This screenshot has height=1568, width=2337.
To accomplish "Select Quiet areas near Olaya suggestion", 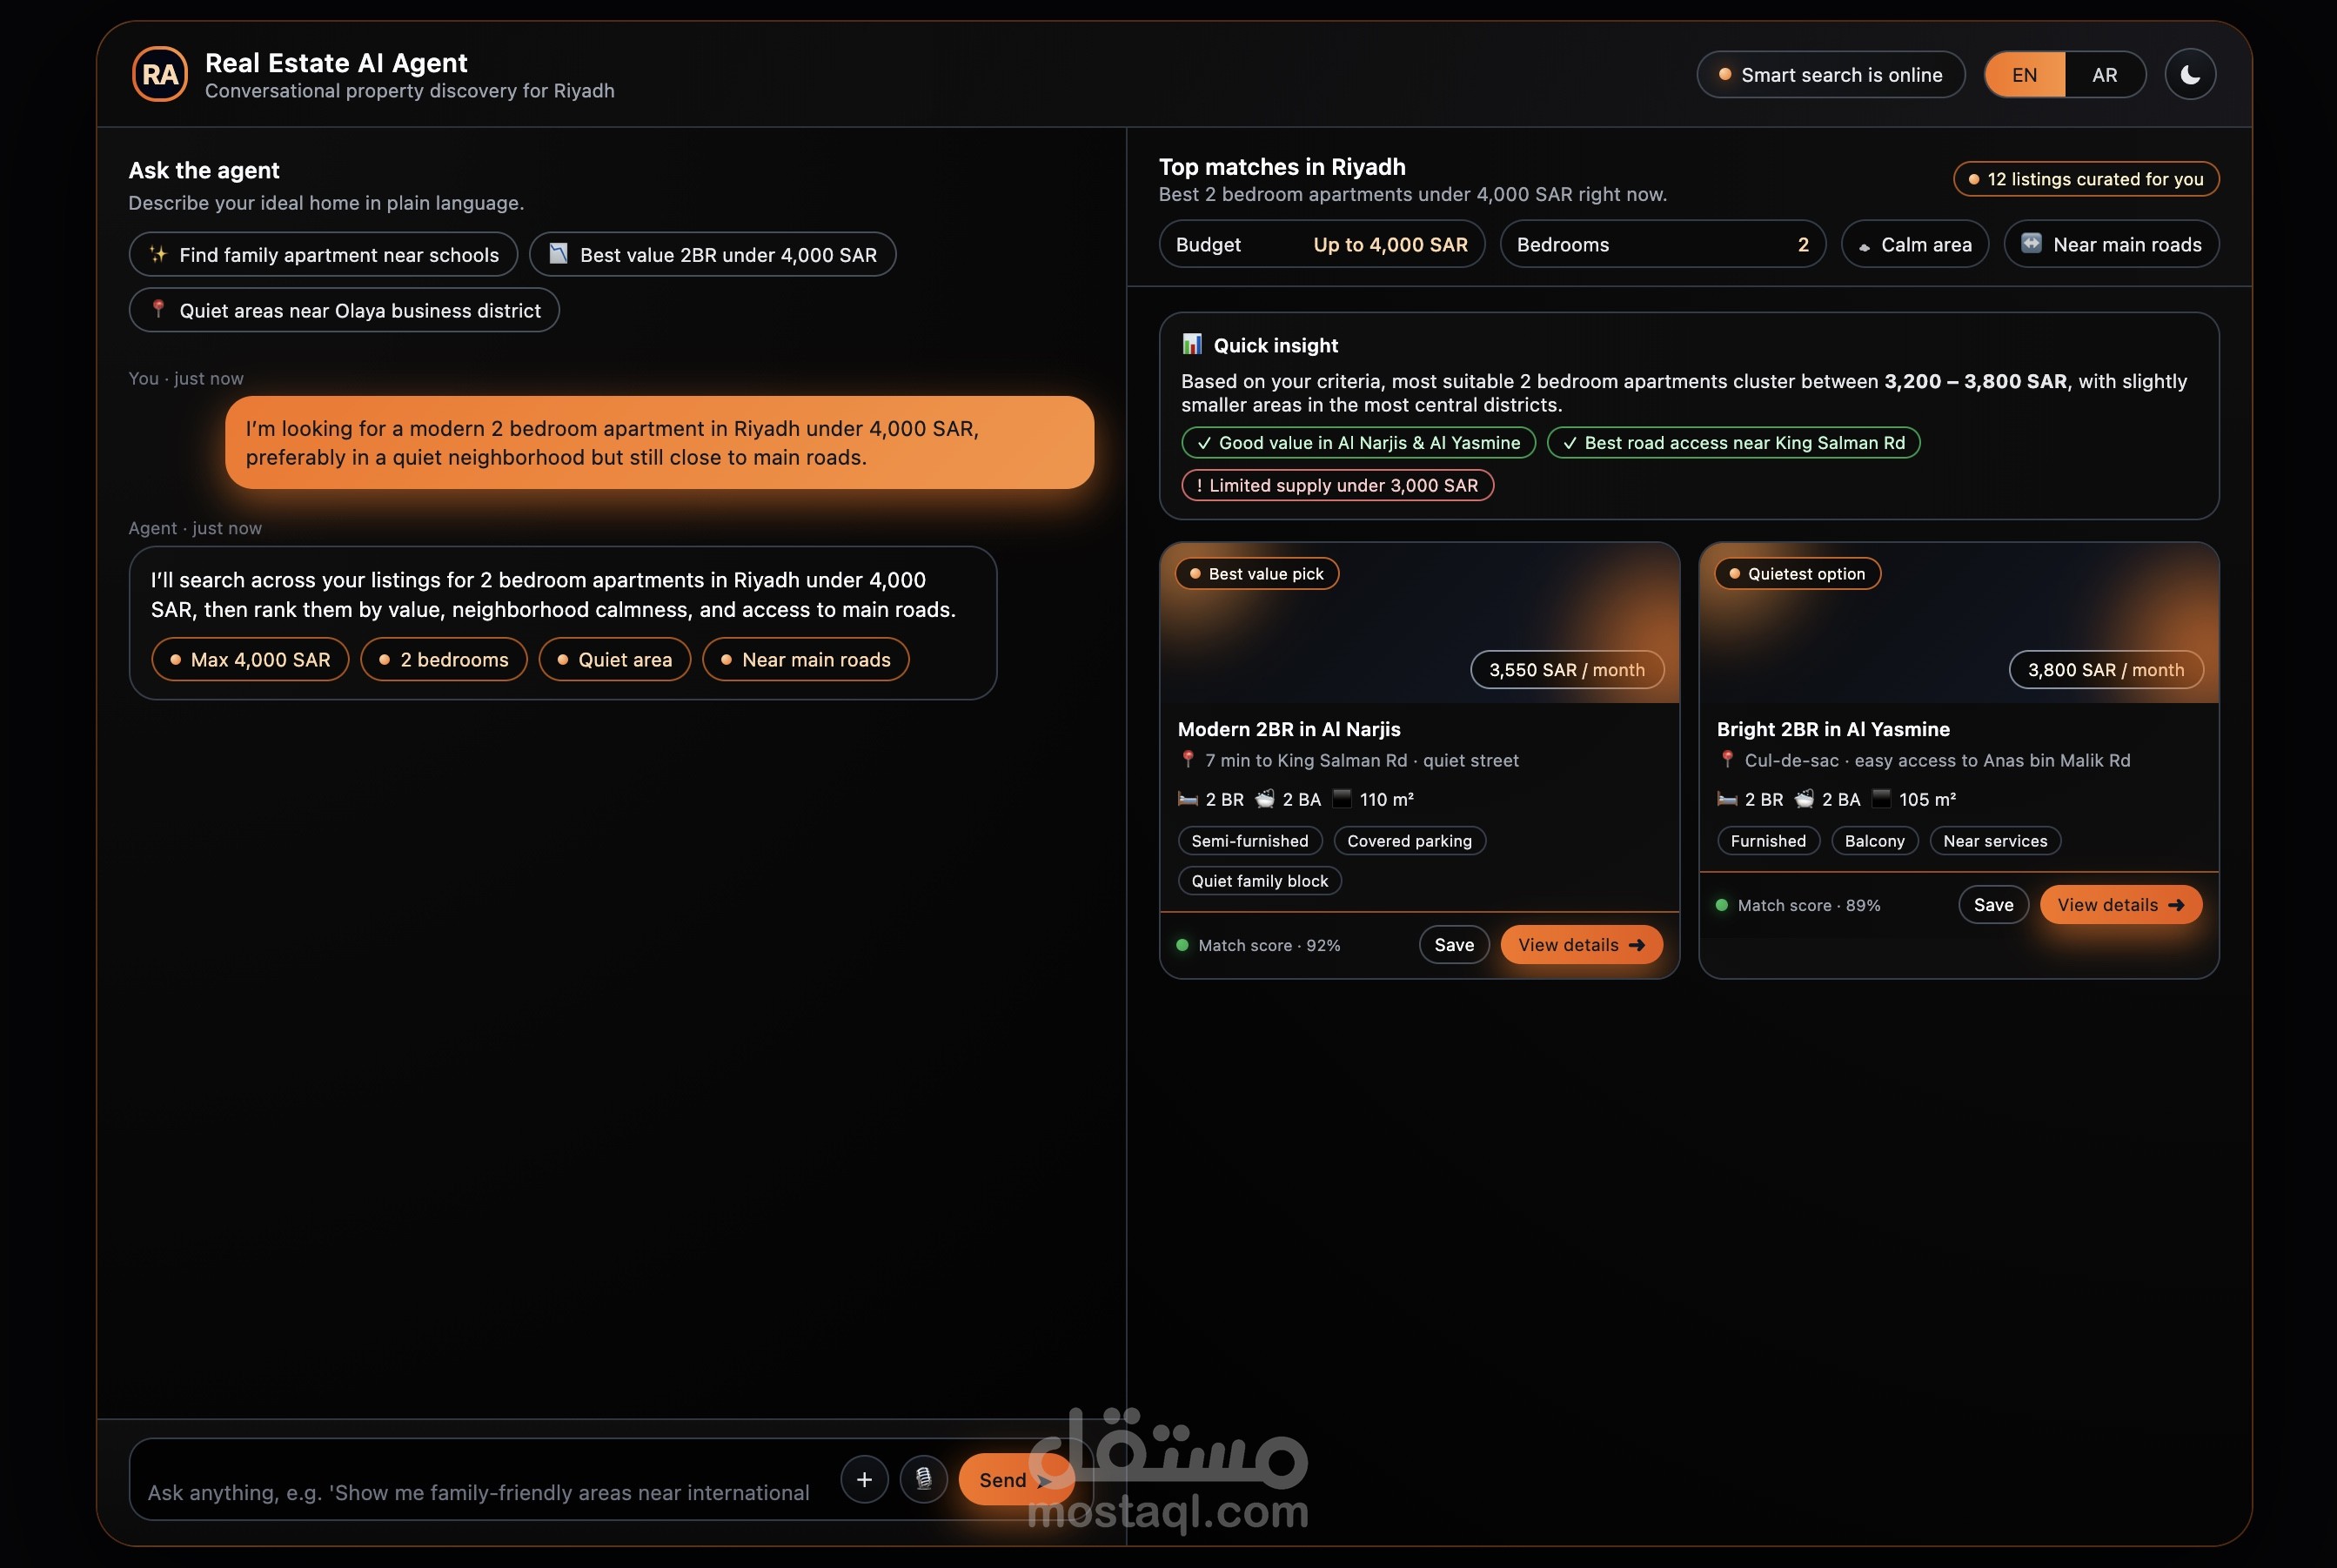I will coord(344,311).
